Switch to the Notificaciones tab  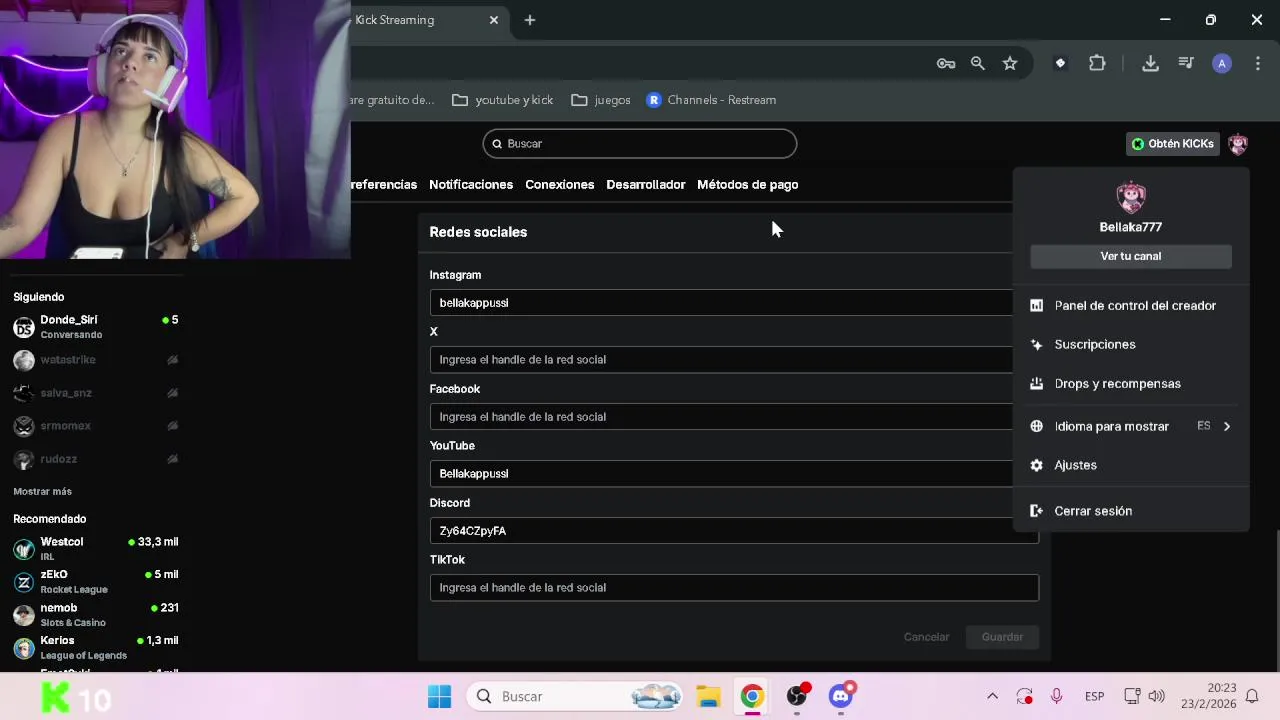tap(471, 185)
